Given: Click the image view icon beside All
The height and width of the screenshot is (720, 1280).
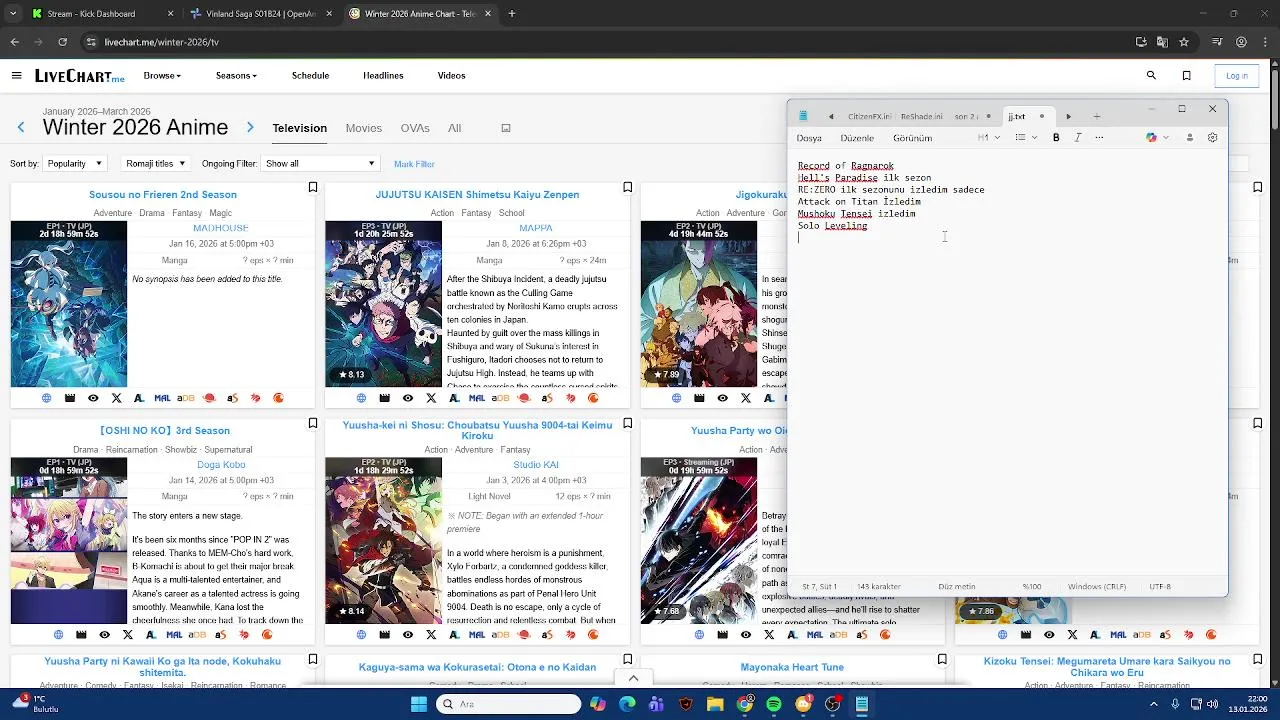Looking at the screenshot, I should coord(506,128).
